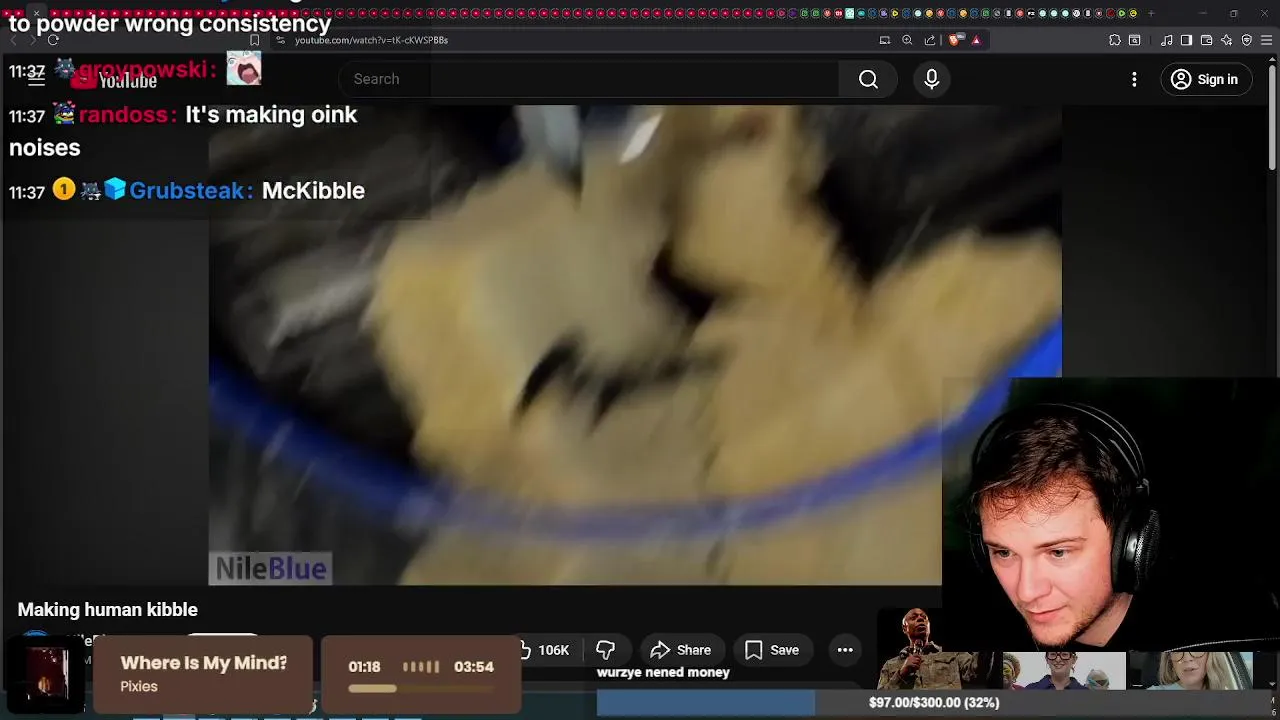Toggle the browser sidebar panel icon
The image size is (1280, 720).
[x=1186, y=40]
